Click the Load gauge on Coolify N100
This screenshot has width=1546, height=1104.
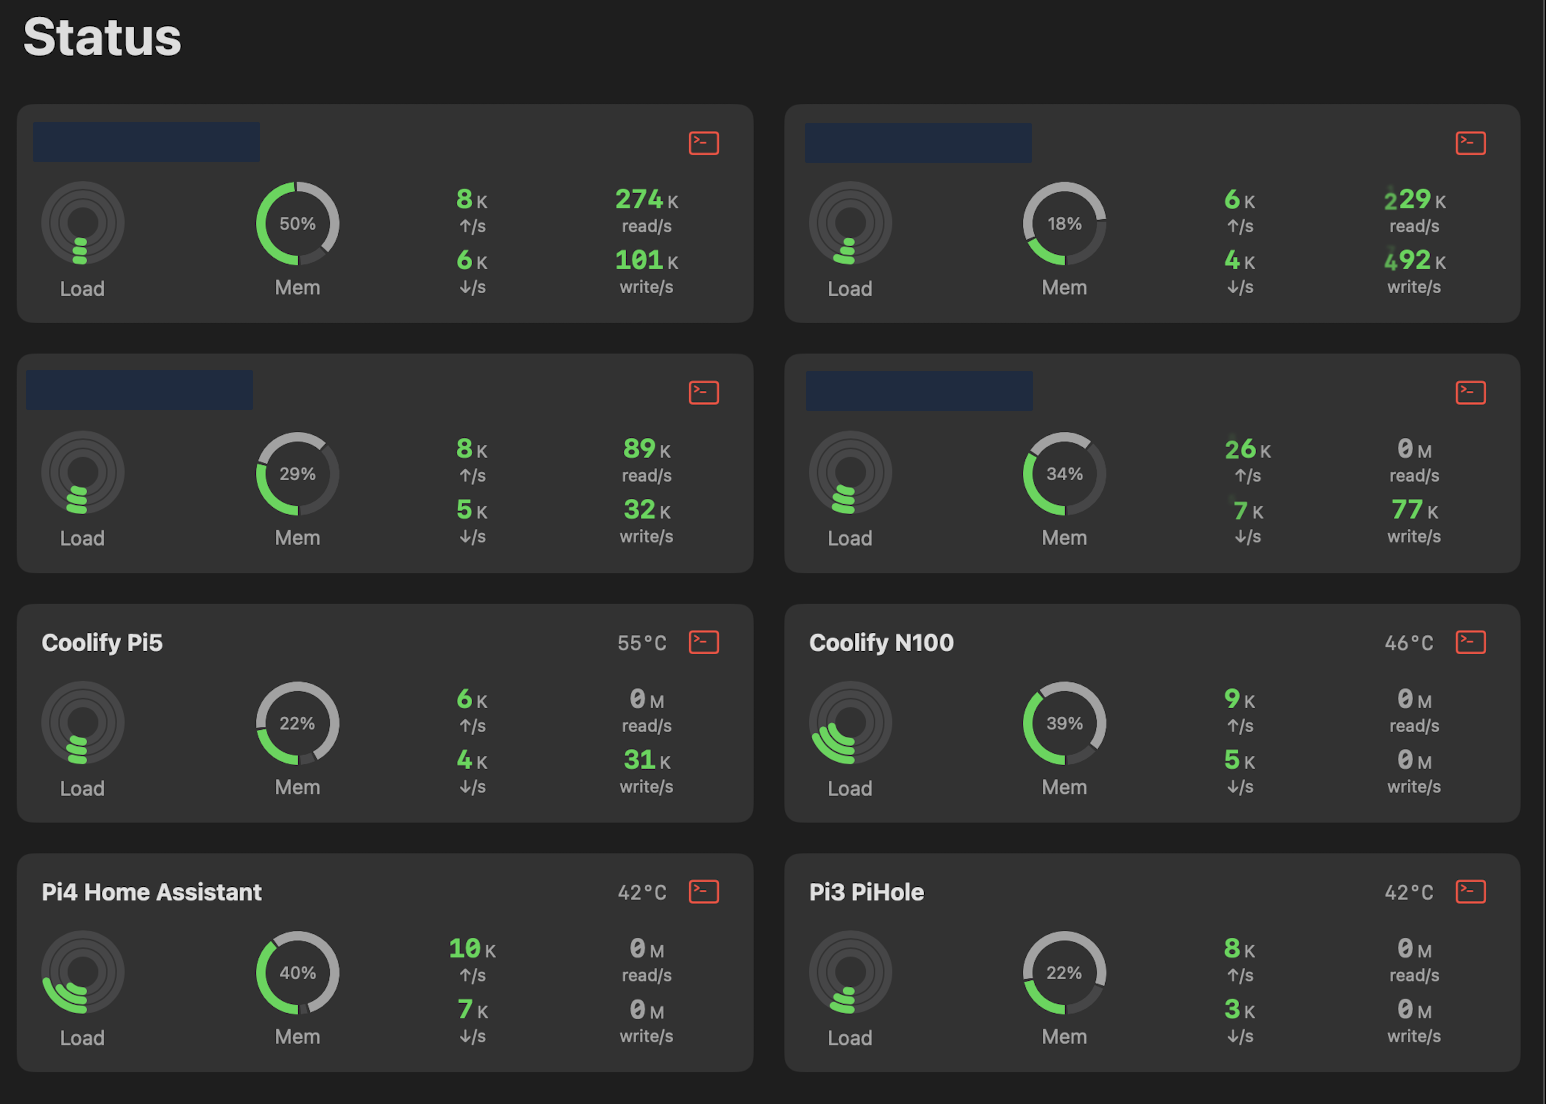point(850,723)
